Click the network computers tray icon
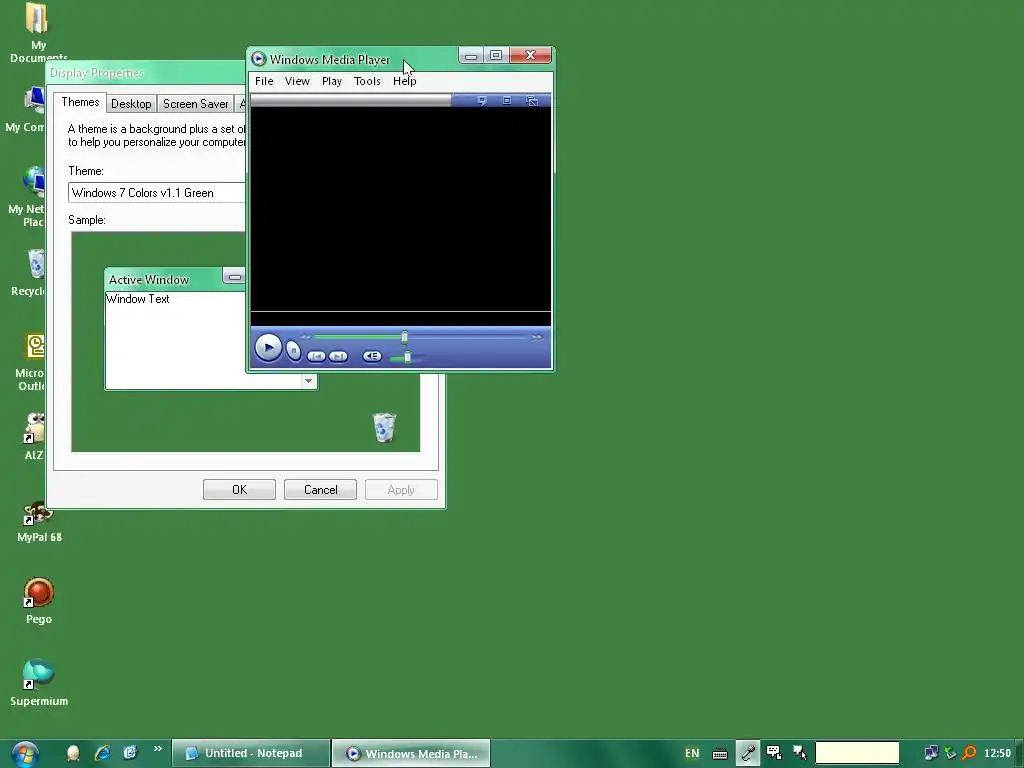The height and width of the screenshot is (768, 1024). (931, 753)
